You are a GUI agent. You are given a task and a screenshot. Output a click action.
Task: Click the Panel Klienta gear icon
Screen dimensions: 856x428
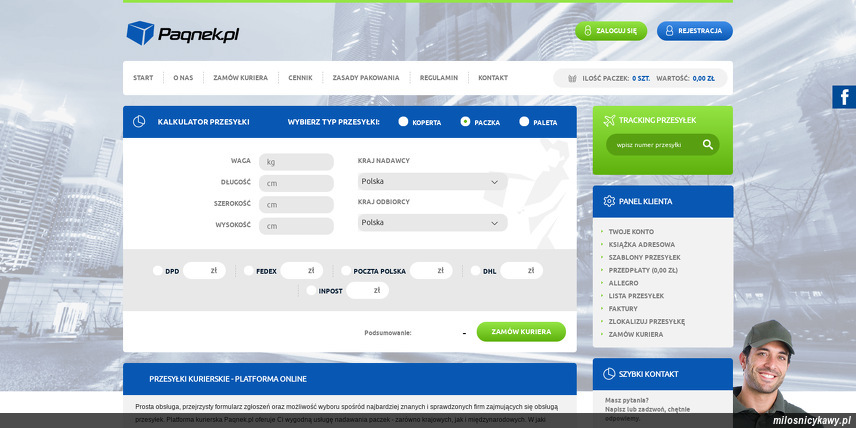coord(609,201)
